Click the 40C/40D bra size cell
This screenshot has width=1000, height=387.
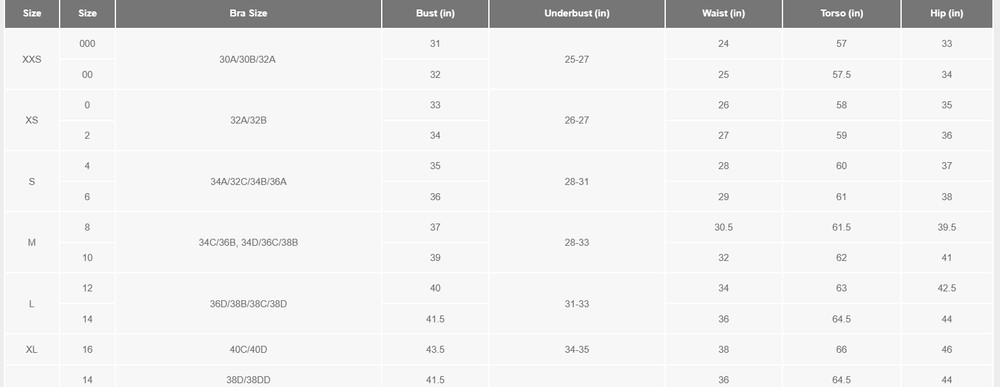point(248,350)
